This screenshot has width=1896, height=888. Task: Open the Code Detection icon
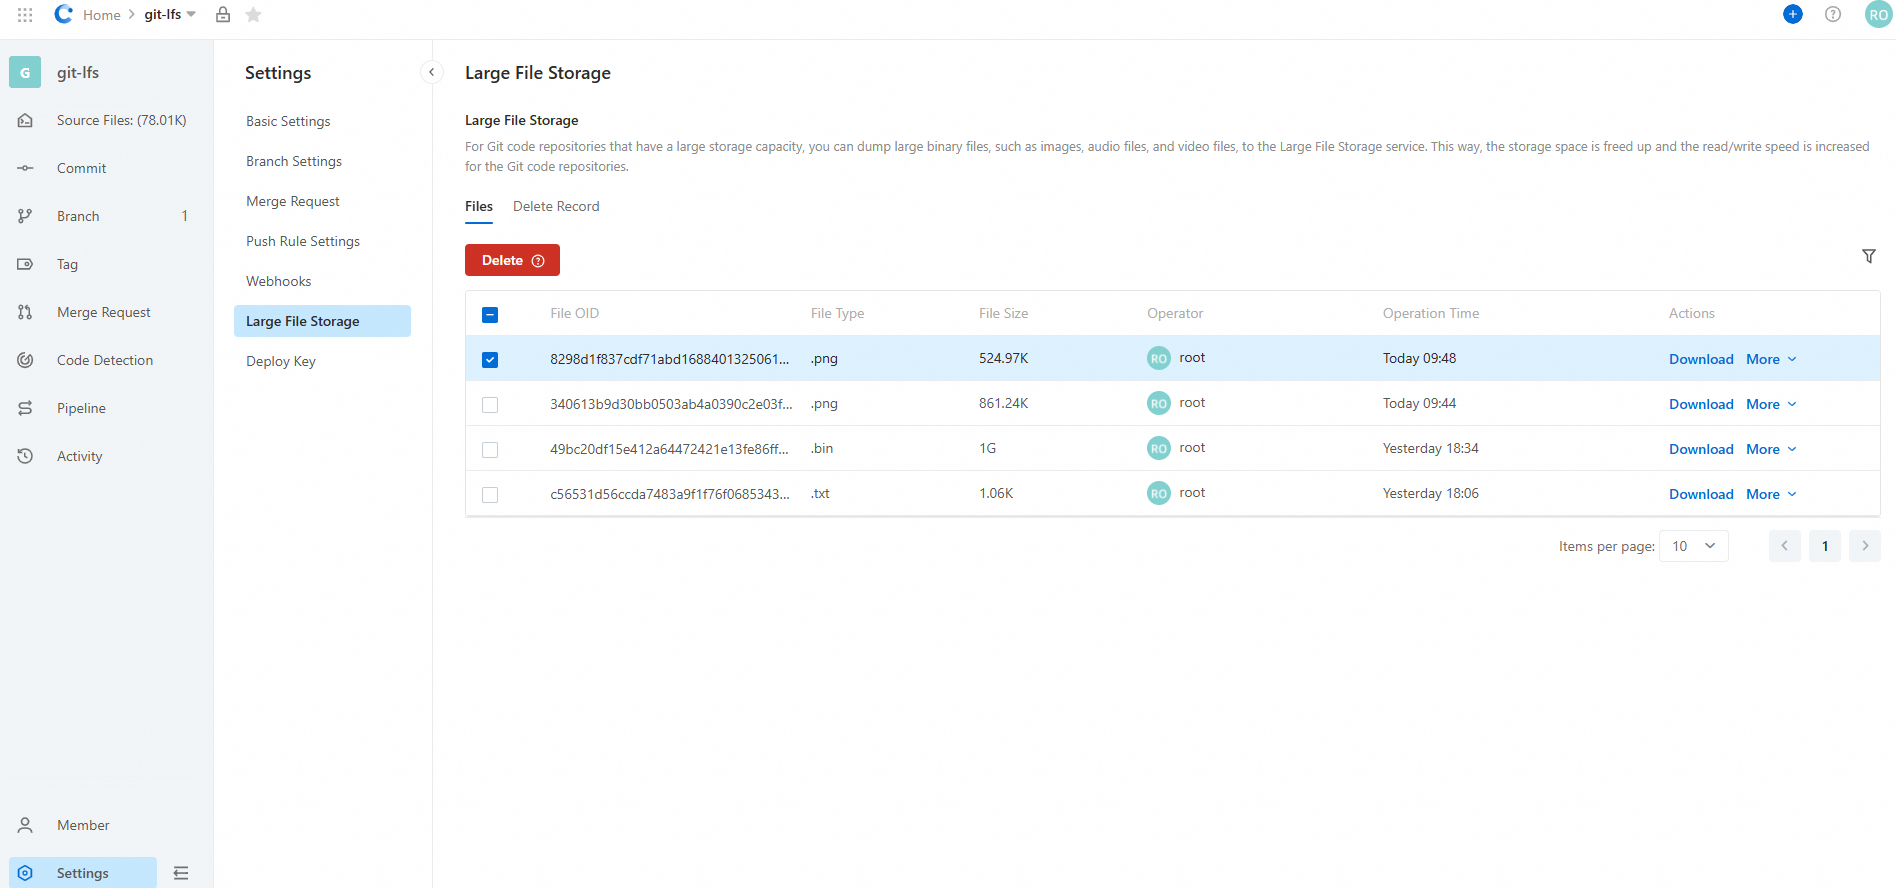tap(25, 360)
